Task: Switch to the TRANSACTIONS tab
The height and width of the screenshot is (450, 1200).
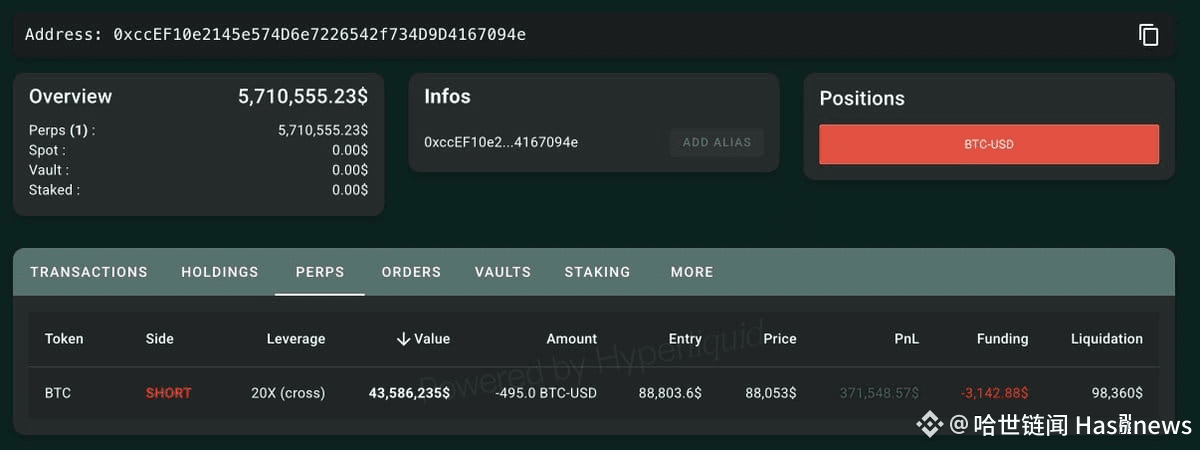Action: click(89, 272)
